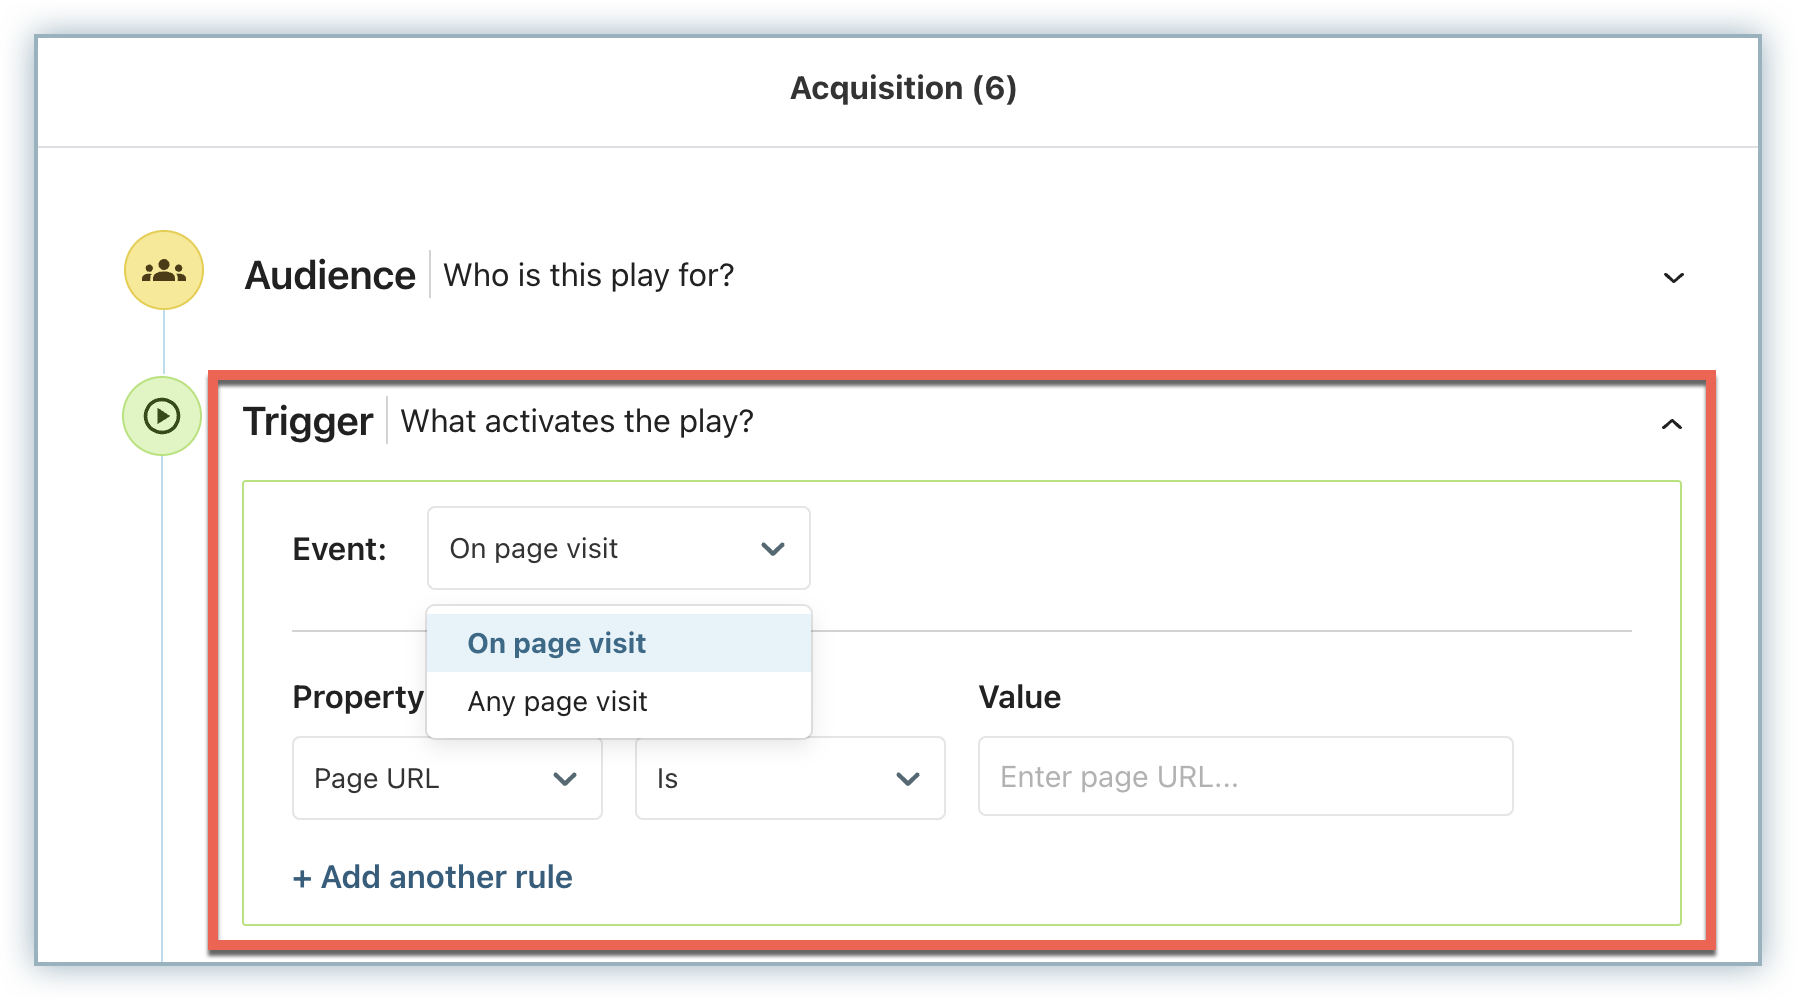Click the Page URL dropdown chevron
This screenshot has height=1000, width=1796.
[x=565, y=779]
